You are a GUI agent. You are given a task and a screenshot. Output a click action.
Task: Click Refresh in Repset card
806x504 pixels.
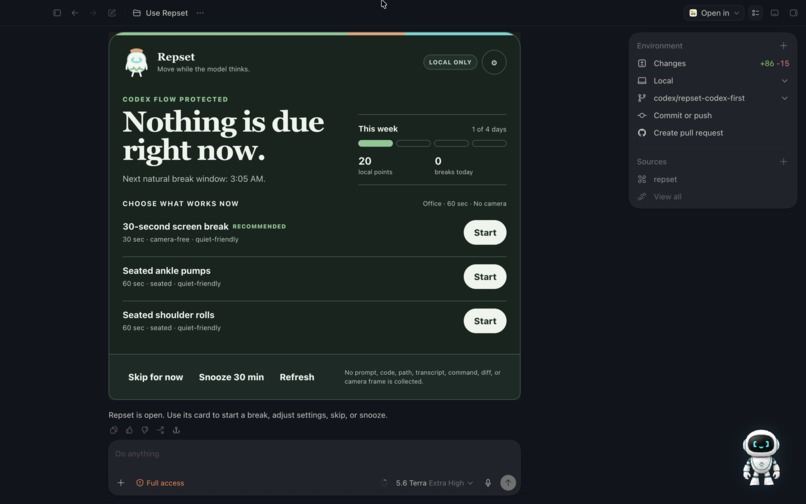(297, 377)
